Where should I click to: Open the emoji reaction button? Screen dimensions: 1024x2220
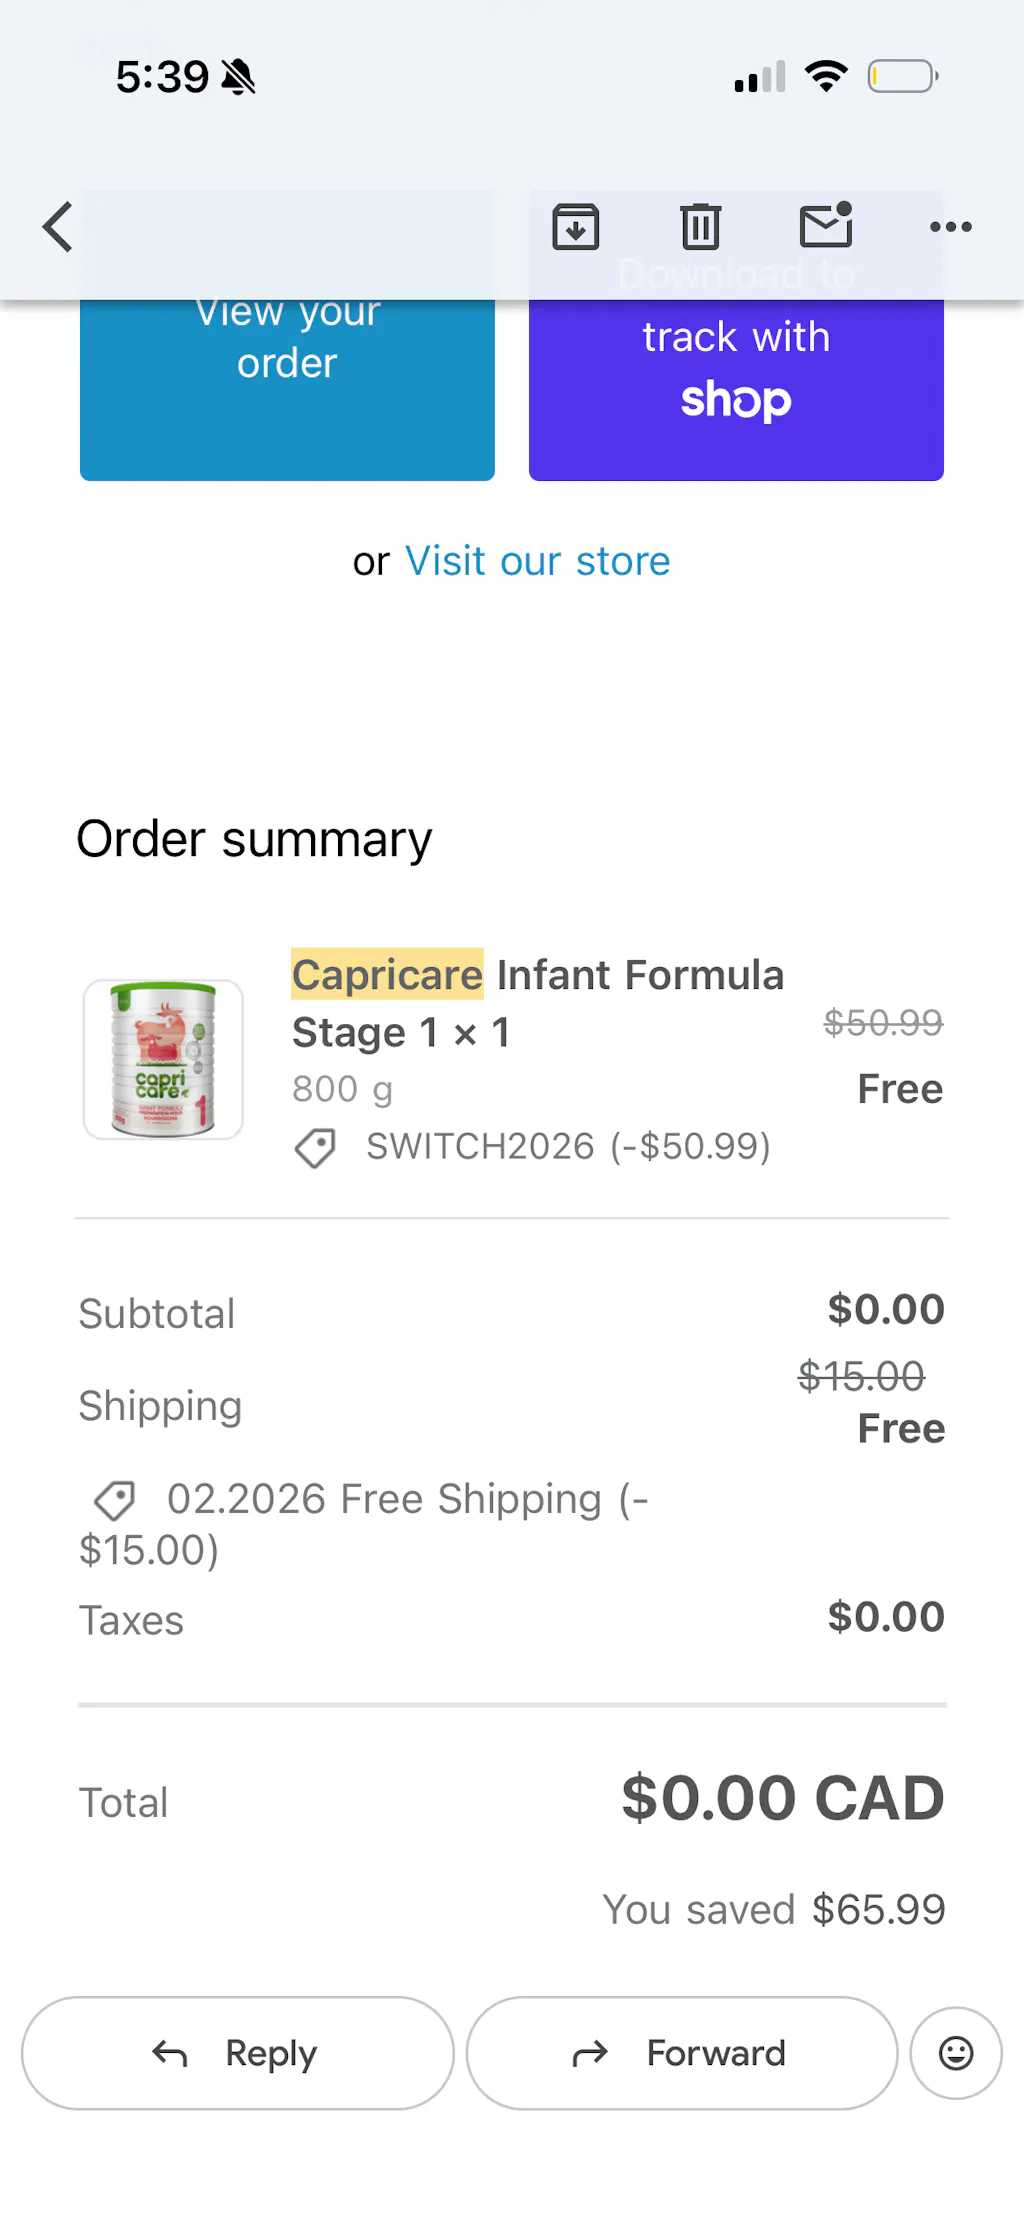[x=955, y=2053]
